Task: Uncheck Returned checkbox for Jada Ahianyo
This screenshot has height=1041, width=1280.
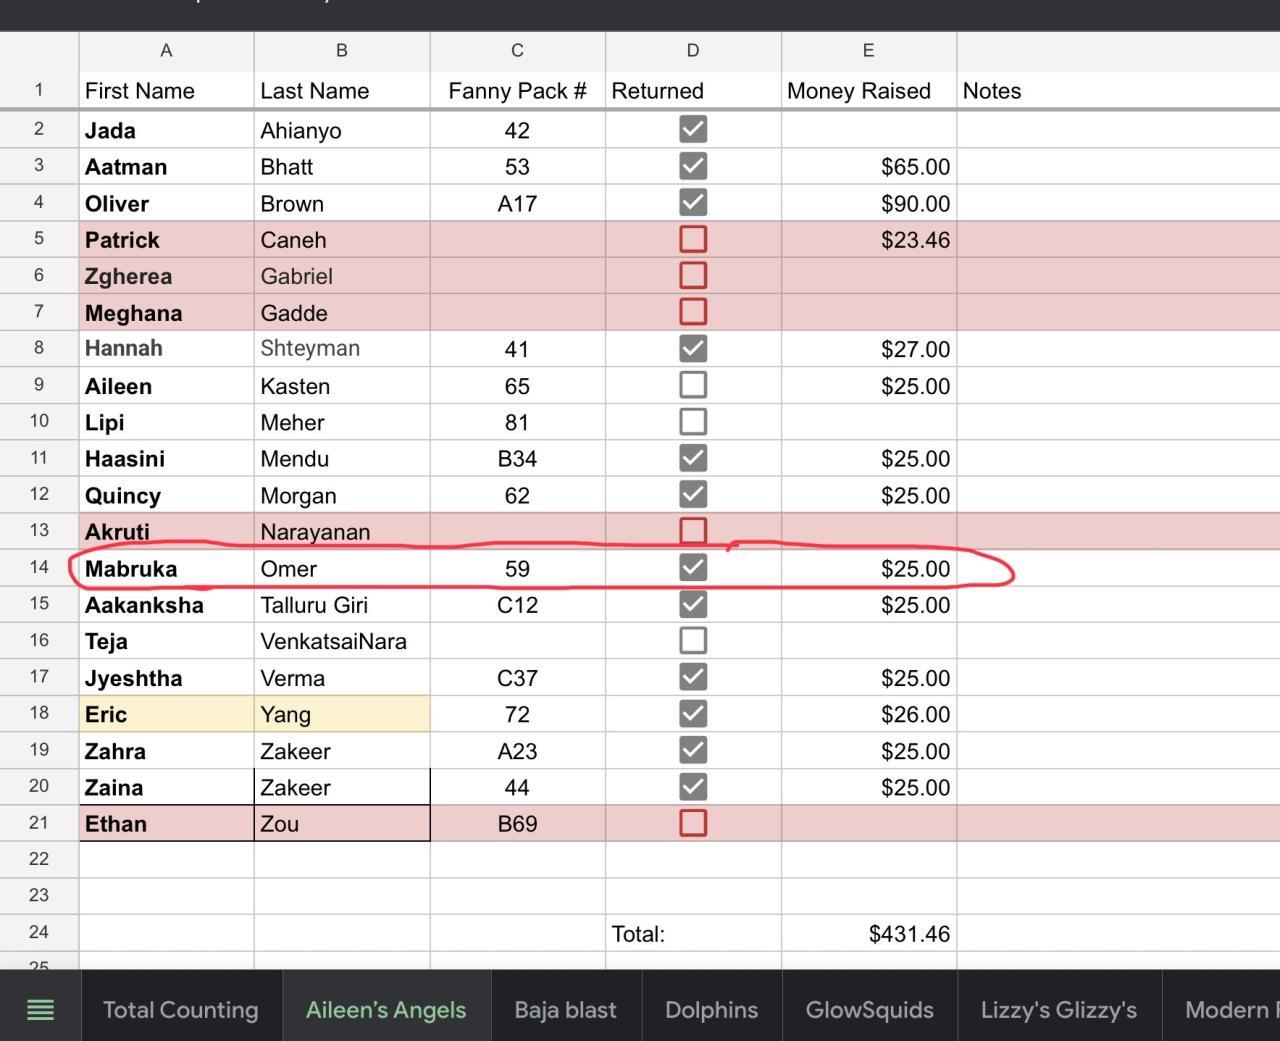Action: click(693, 129)
